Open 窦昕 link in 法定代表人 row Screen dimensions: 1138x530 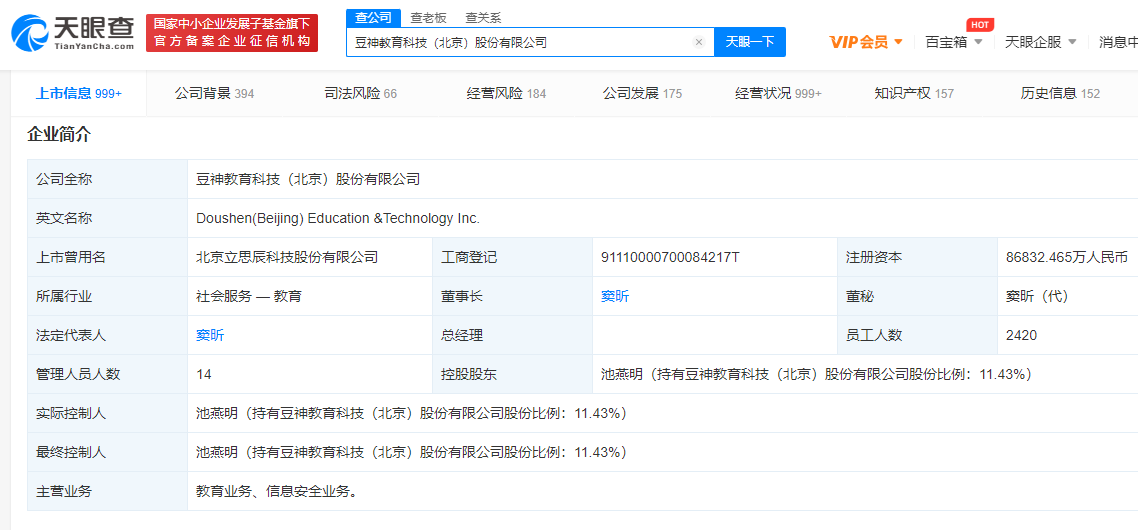[210, 335]
